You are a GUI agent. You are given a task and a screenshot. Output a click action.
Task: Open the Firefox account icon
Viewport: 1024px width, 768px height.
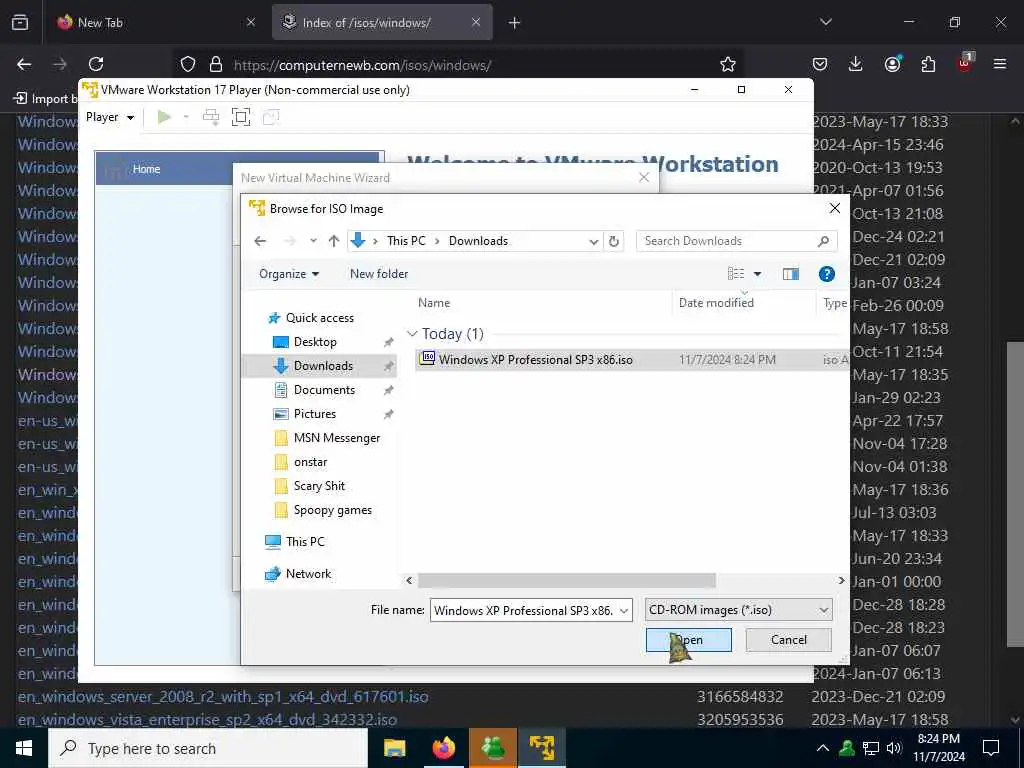point(892,64)
